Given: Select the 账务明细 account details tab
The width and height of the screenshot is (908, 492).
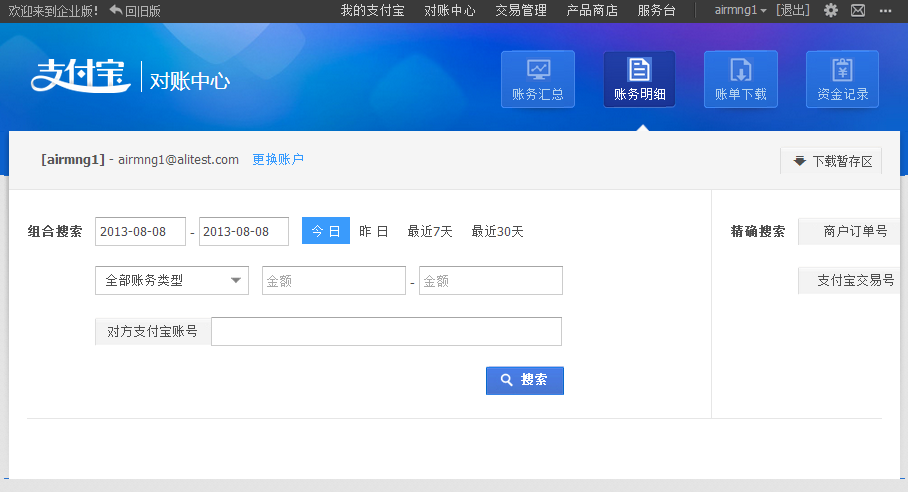Looking at the screenshot, I should (x=639, y=79).
